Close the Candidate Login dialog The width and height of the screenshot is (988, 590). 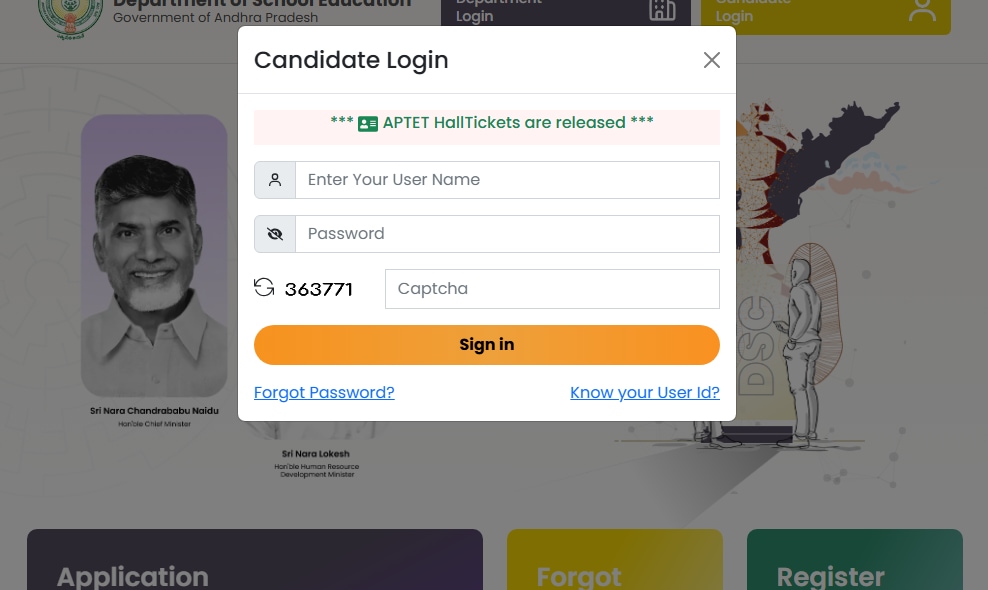pos(712,60)
